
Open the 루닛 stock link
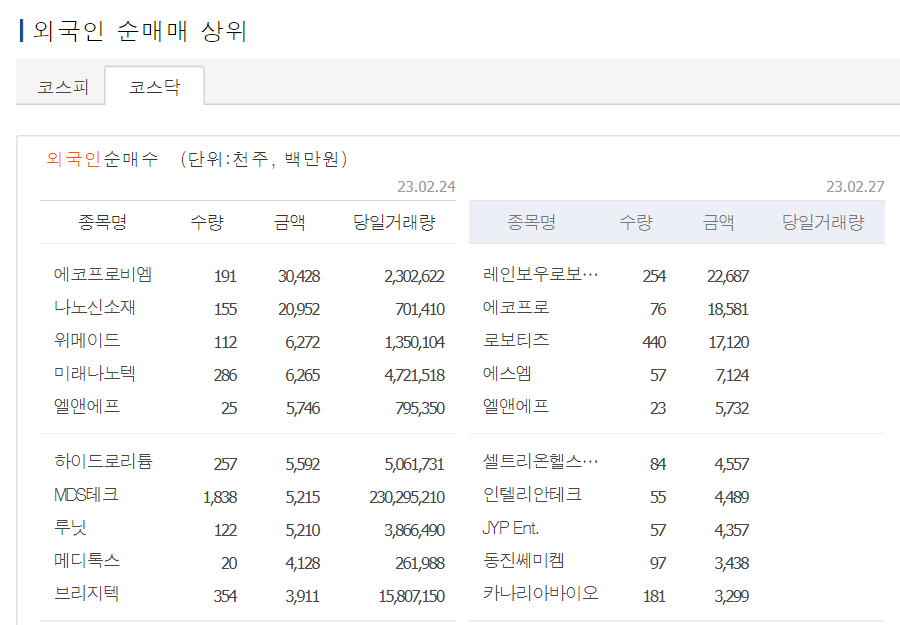70,528
